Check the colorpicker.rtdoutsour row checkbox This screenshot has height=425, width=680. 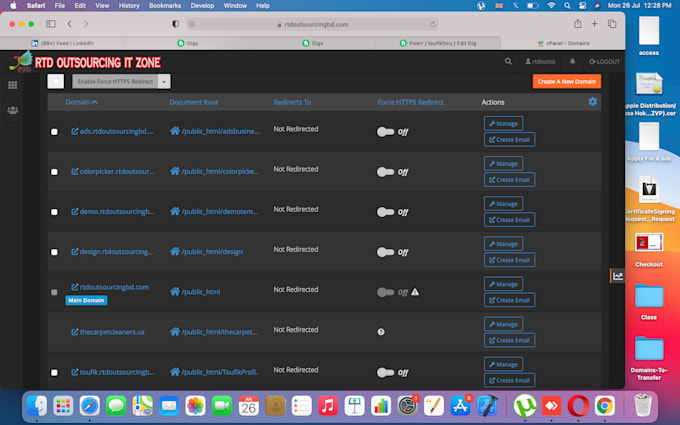[x=54, y=172]
